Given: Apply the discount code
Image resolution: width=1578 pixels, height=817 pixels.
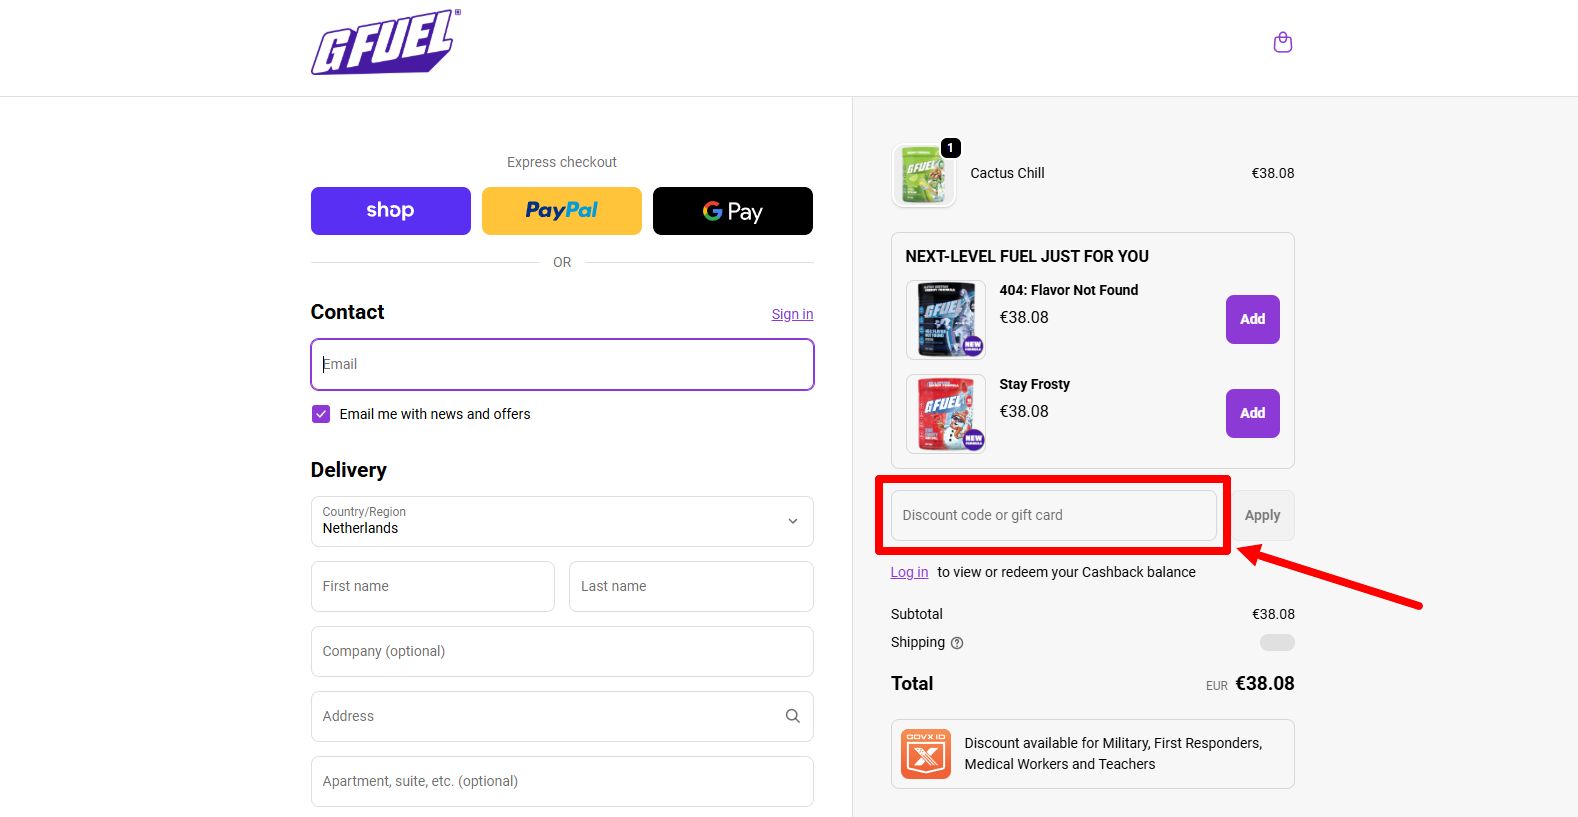Looking at the screenshot, I should pyautogui.click(x=1263, y=515).
